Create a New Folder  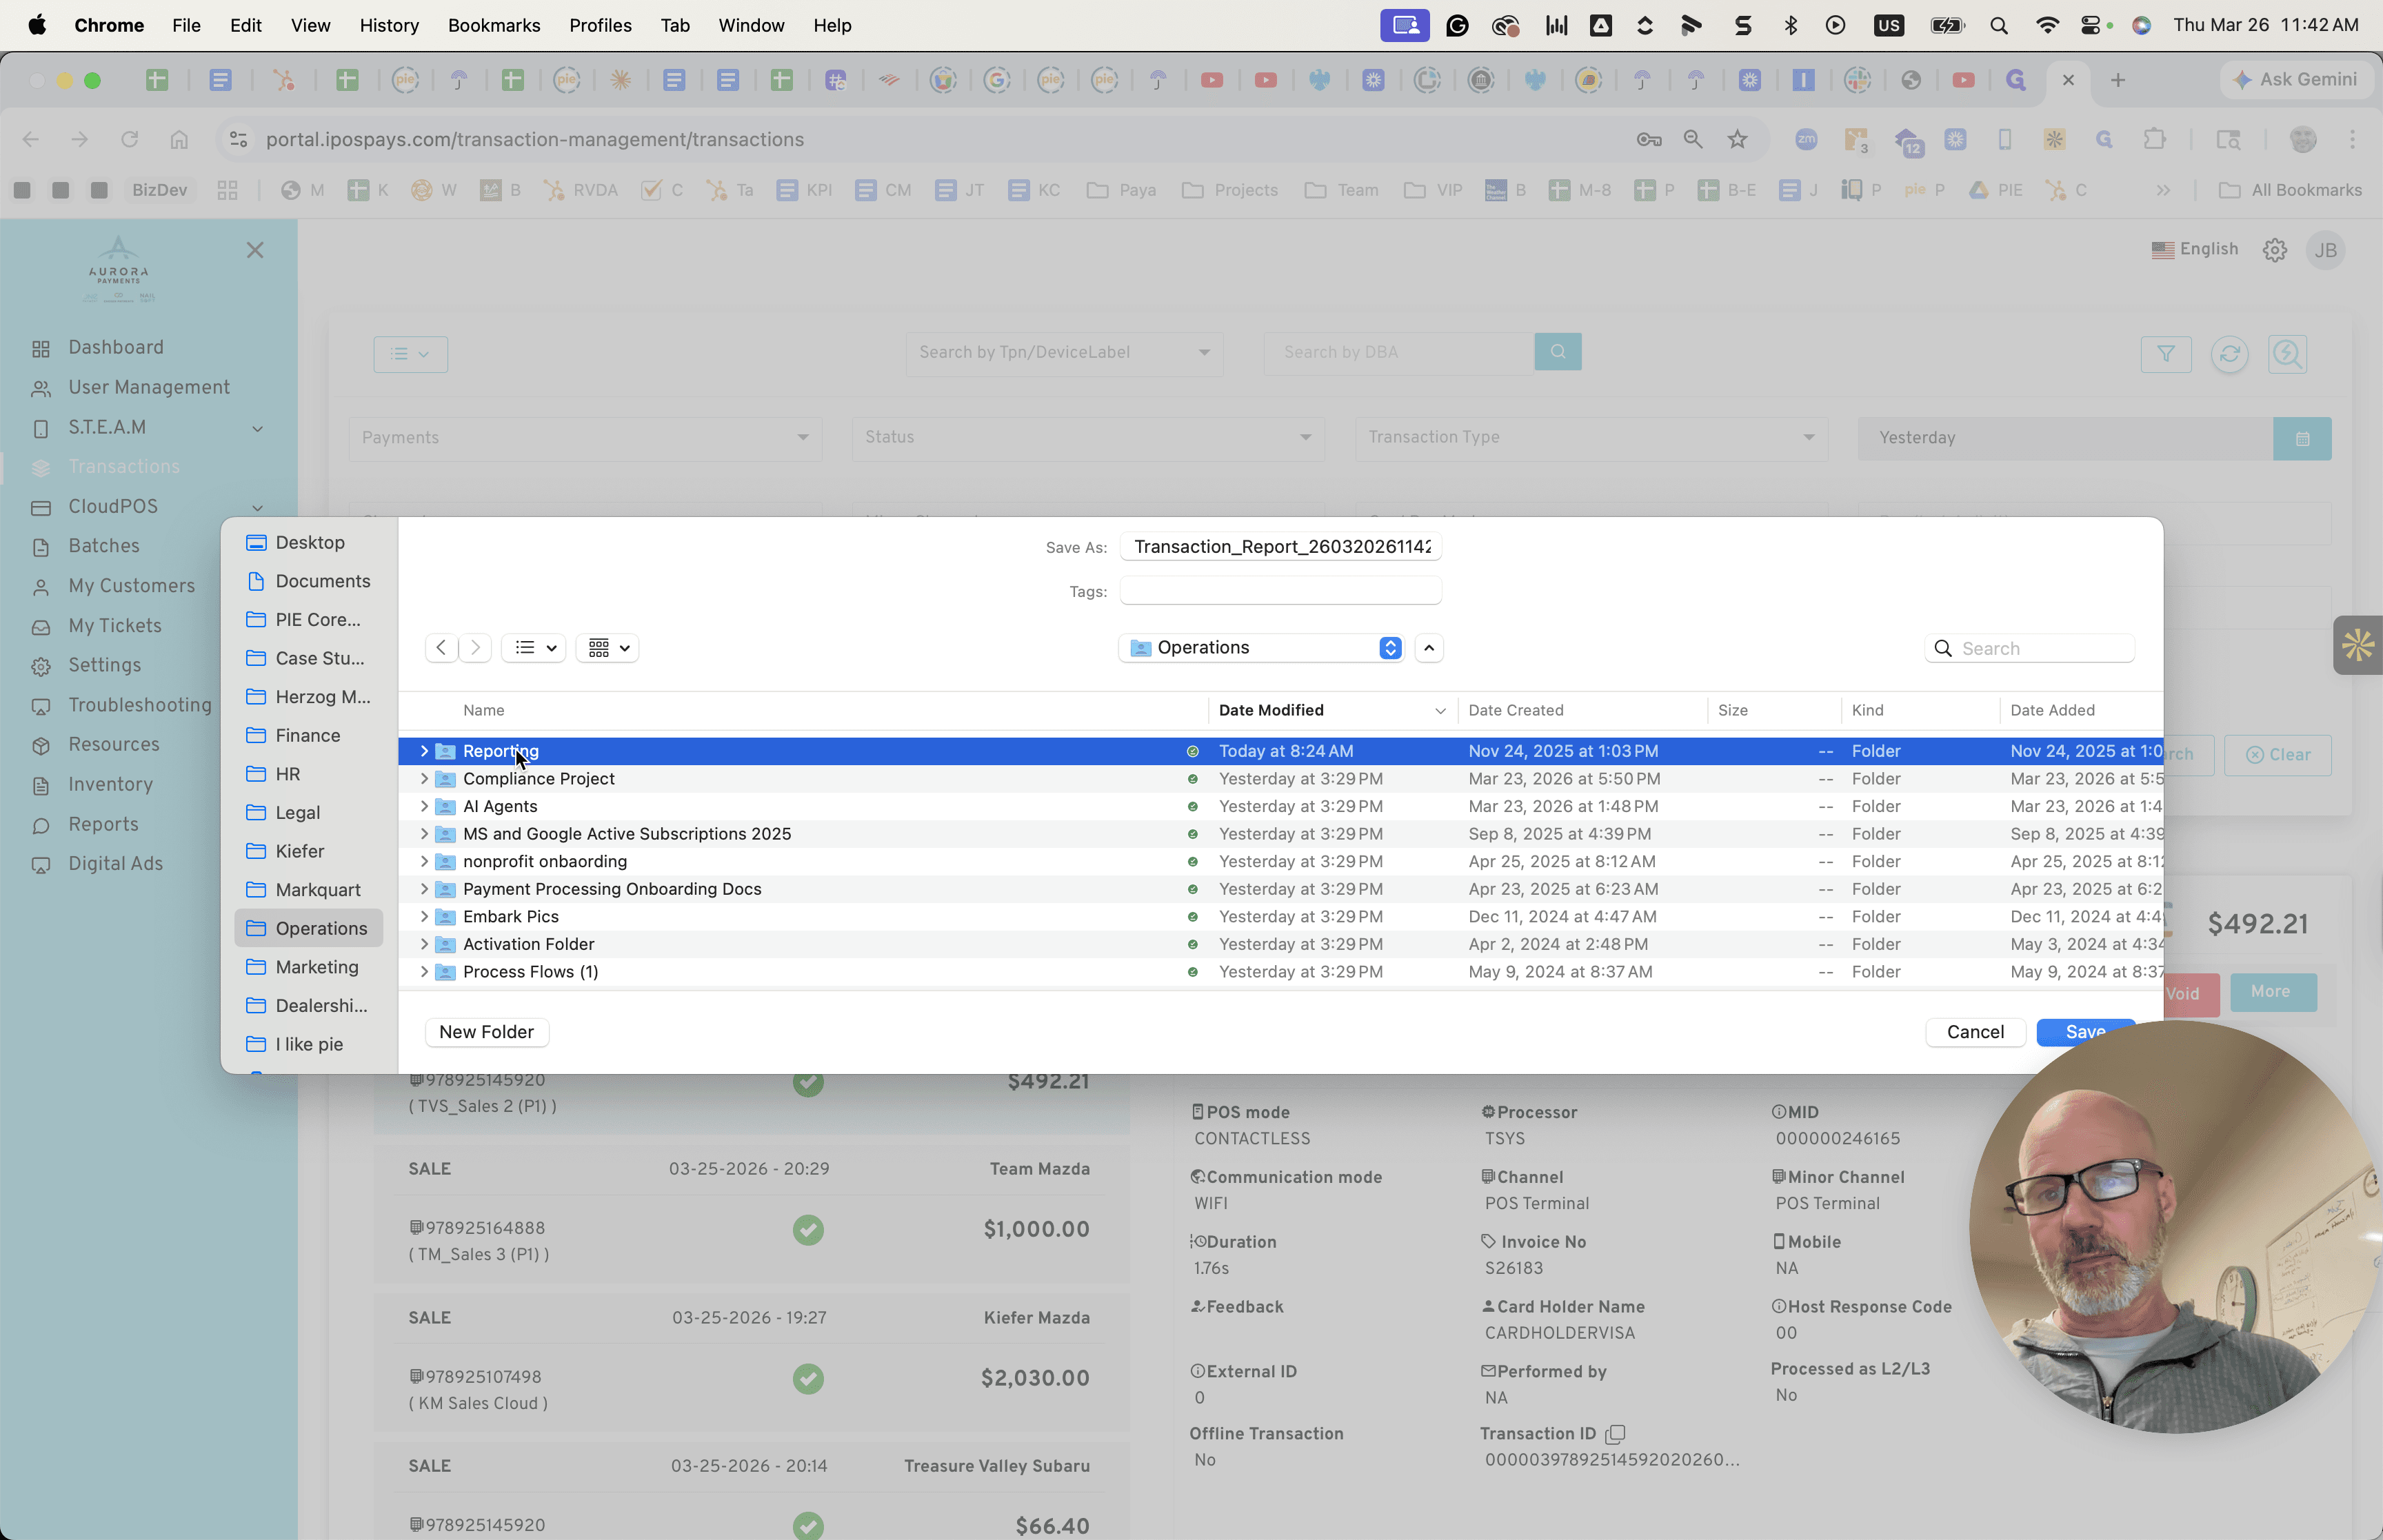coord(486,1031)
